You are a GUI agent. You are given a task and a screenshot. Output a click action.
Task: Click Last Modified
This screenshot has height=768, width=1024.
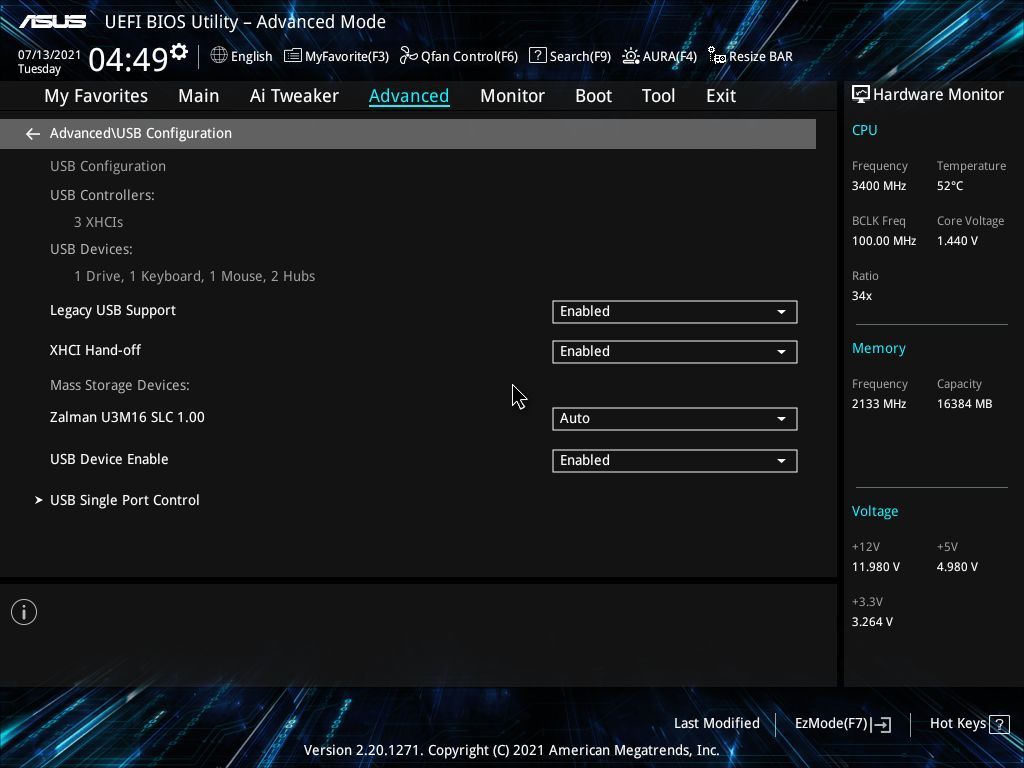(x=716, y=724)
